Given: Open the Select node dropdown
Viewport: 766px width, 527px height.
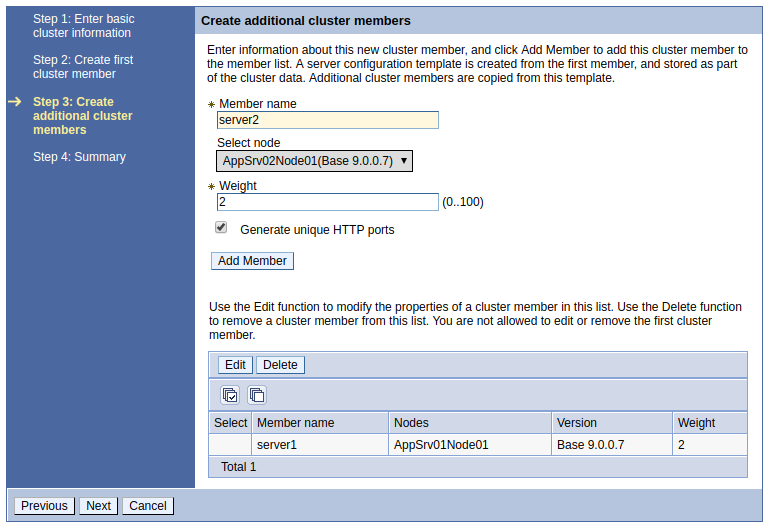Looking at the screenshot, I should (x=315, y=161).
